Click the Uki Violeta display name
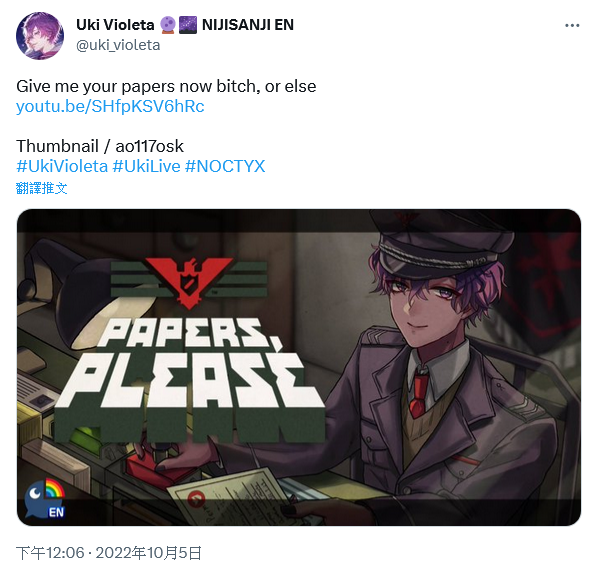Viewport: 598px width, 577px height. tap(115, 25)
